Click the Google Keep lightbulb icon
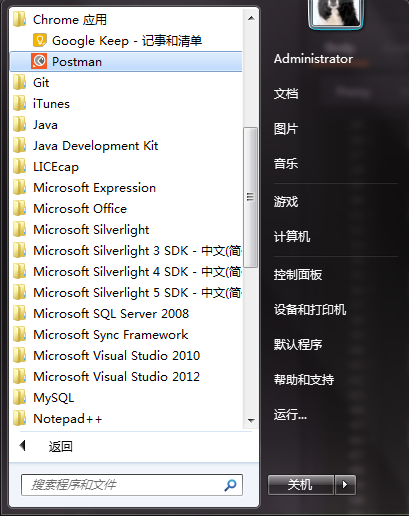Screen dimensions: 409x516 (x=40, y=40)
